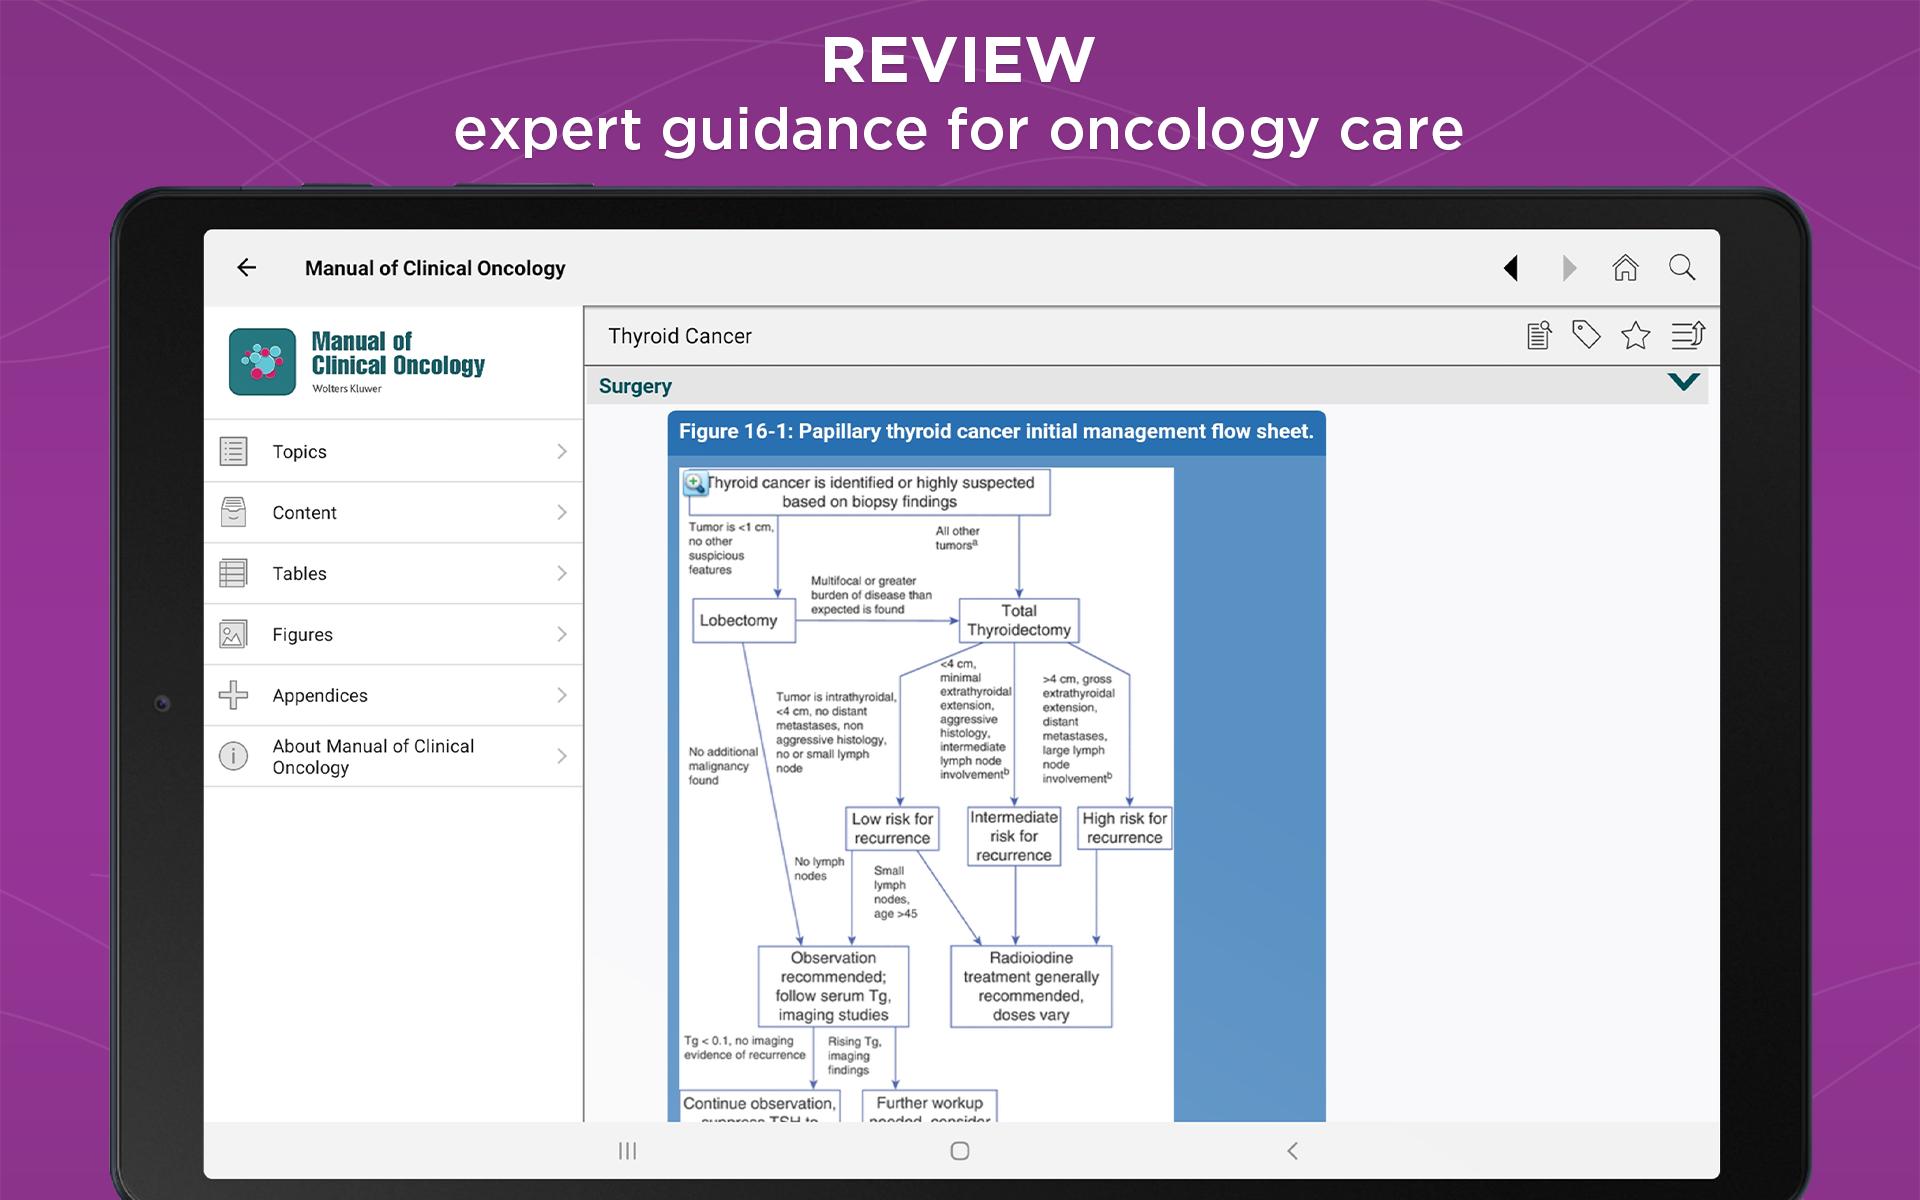The height and width of the screenshot is (1200, 1920).
Task: Mark topic as favorite with the star icon
Action: point(1636,335)
